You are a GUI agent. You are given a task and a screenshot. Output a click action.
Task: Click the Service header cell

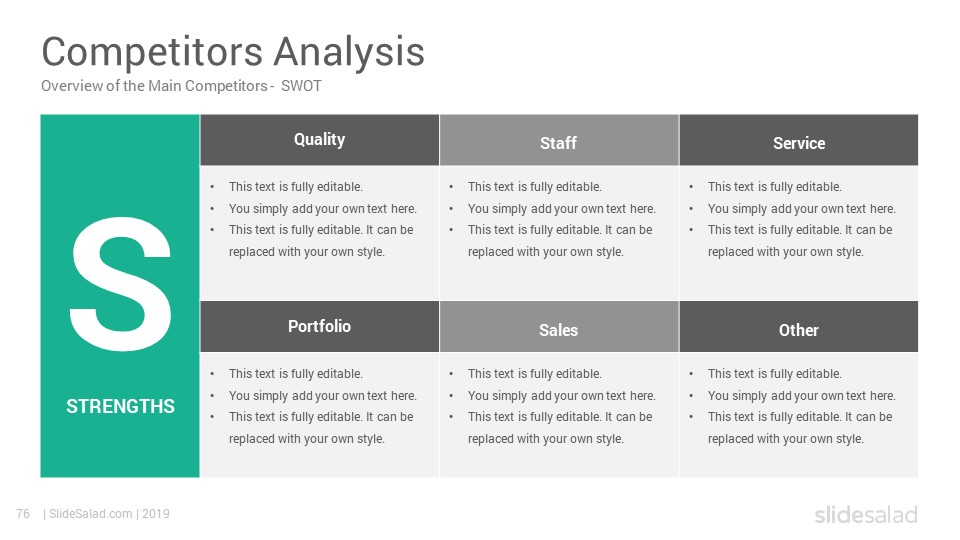tap(799, 140)
